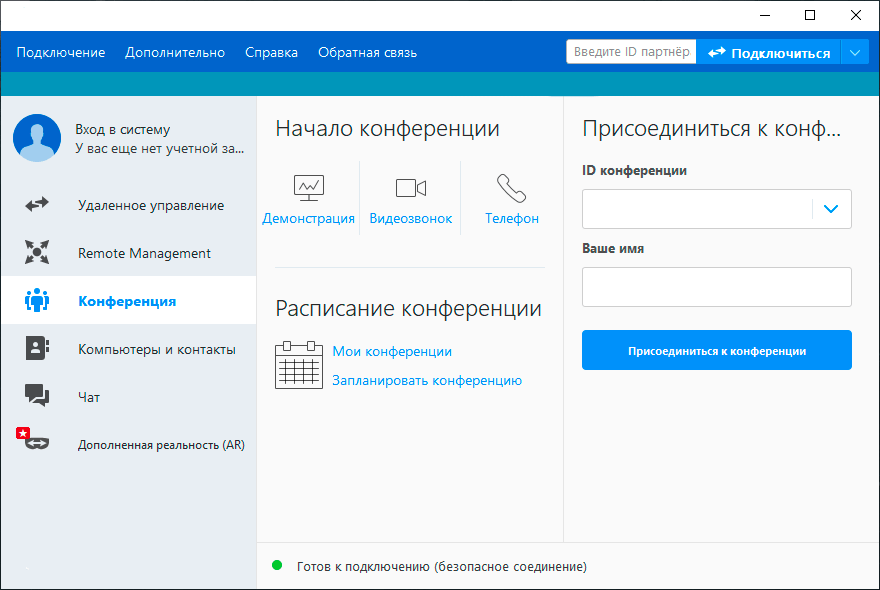
Task: Click the Присоединиться к конф... heading
Action: point(712,129)
